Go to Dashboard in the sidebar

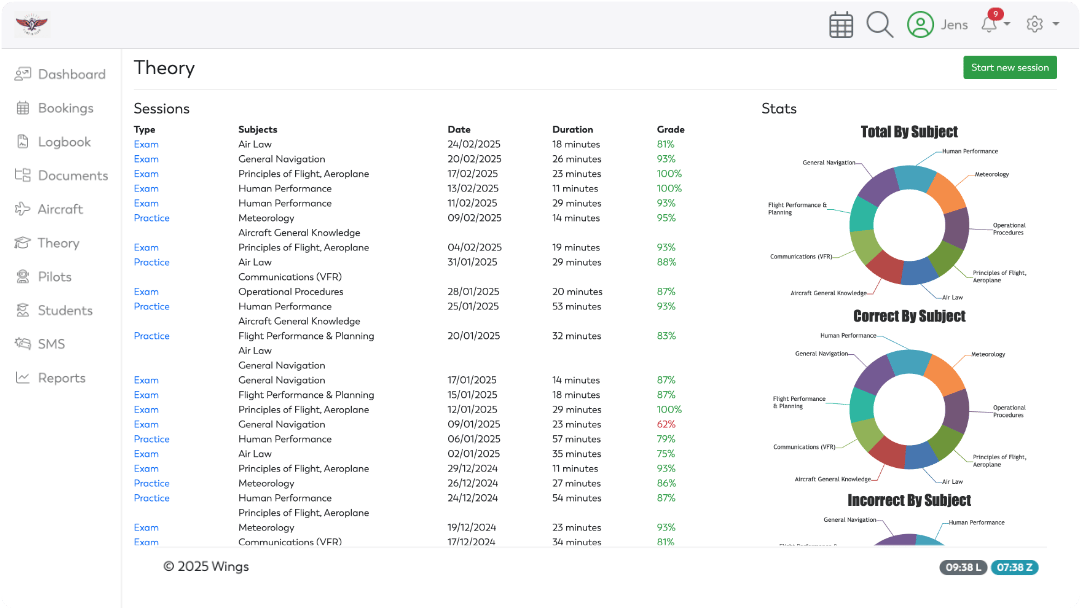click(71, 74)
